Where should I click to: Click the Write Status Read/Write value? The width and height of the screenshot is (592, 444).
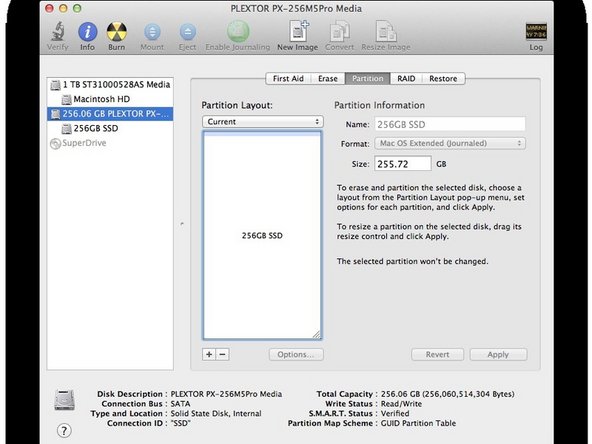tap(401, 404)
